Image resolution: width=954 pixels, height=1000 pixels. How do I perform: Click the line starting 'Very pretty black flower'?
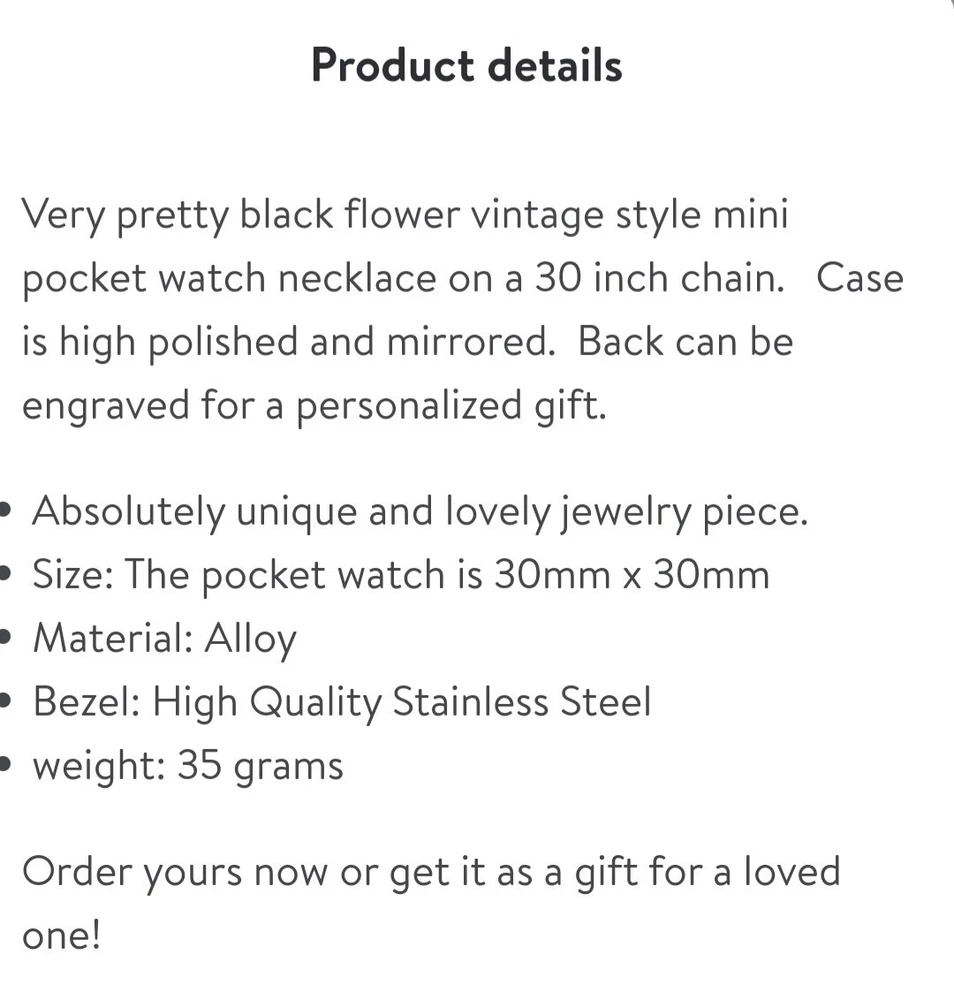point(405,215)
